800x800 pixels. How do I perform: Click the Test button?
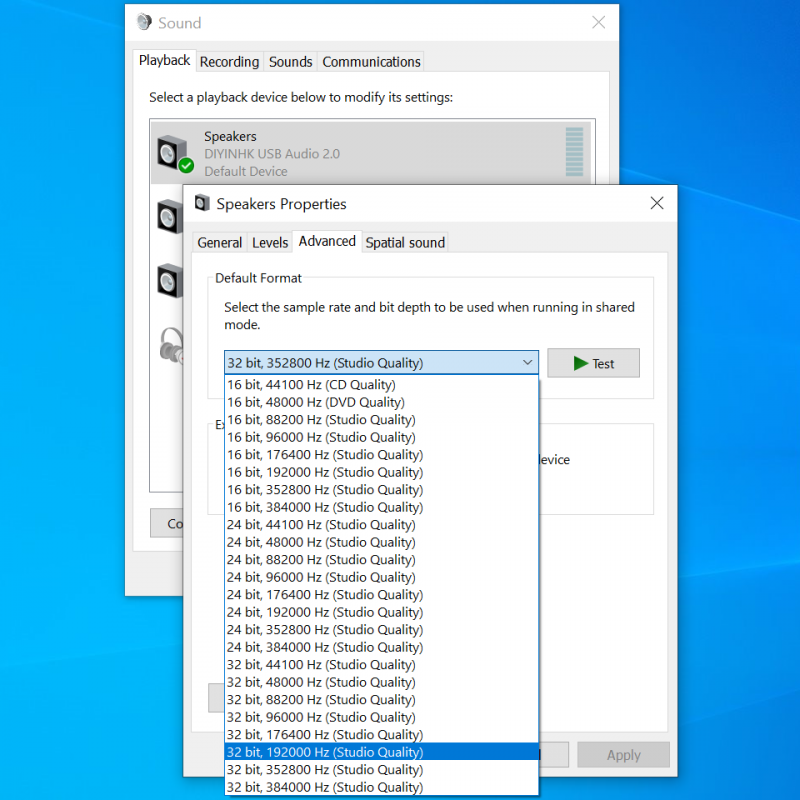coord(593,363)
